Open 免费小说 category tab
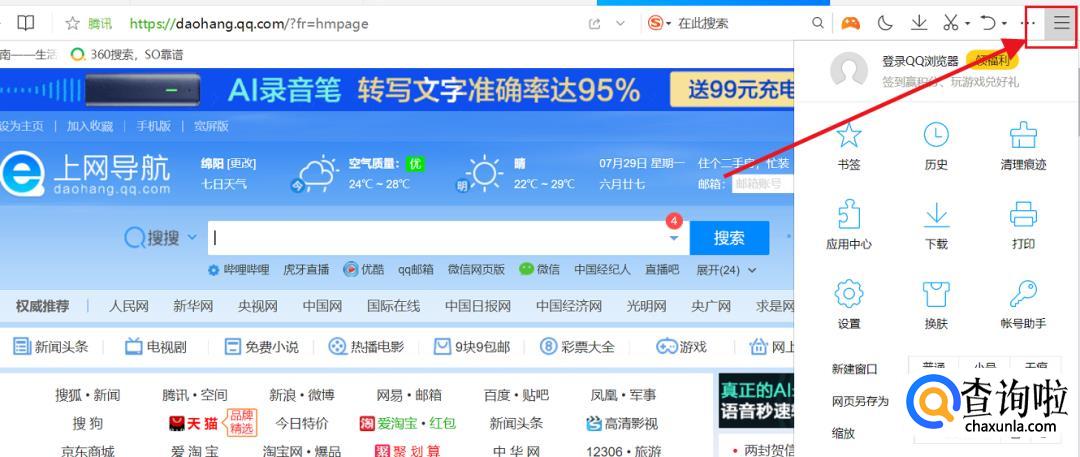Screen dimensions: 1080x457 pos(262,347)
